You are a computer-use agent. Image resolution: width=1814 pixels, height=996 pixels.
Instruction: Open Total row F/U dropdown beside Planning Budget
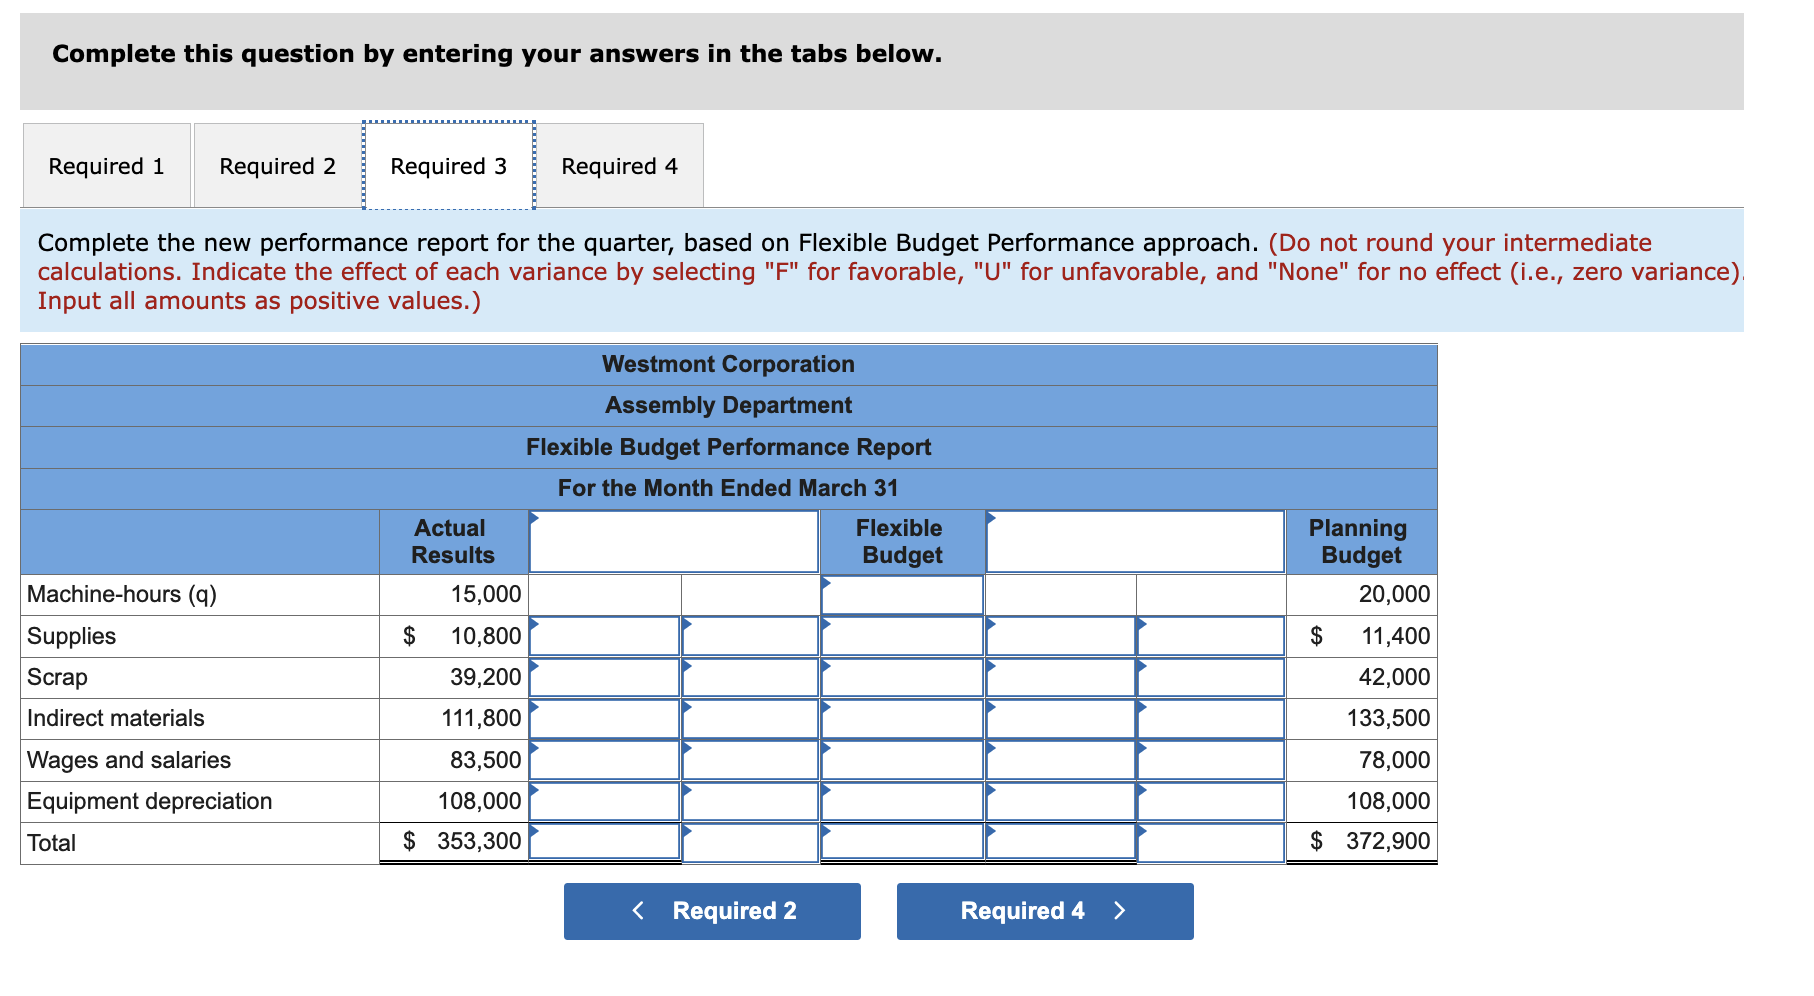pos(1211,842)
